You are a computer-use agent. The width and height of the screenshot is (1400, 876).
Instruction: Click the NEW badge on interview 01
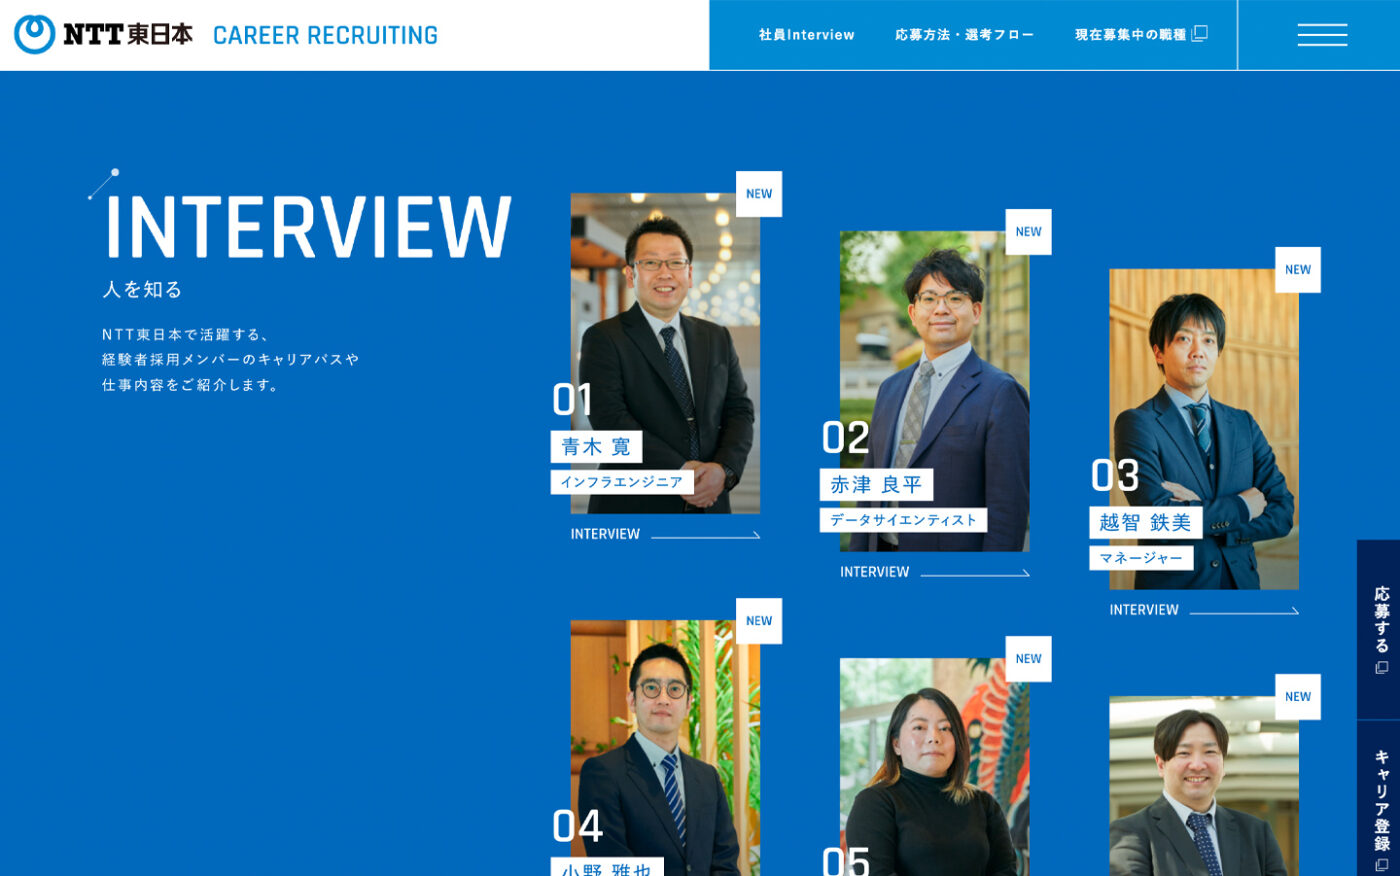759,194
